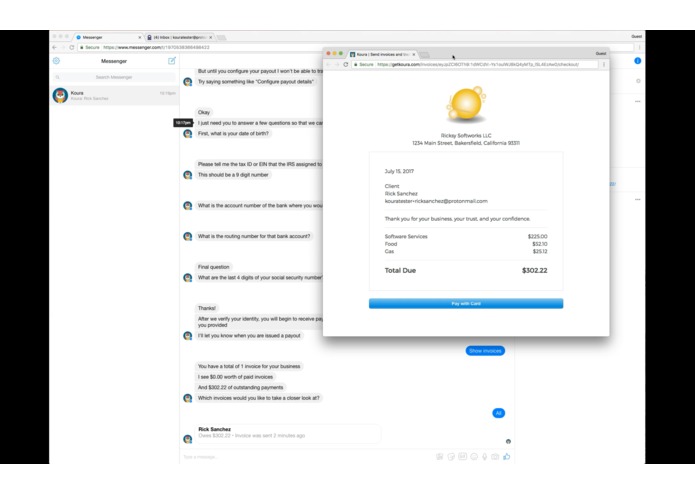Go back in the Messenger window

click(x=55, y=47)
